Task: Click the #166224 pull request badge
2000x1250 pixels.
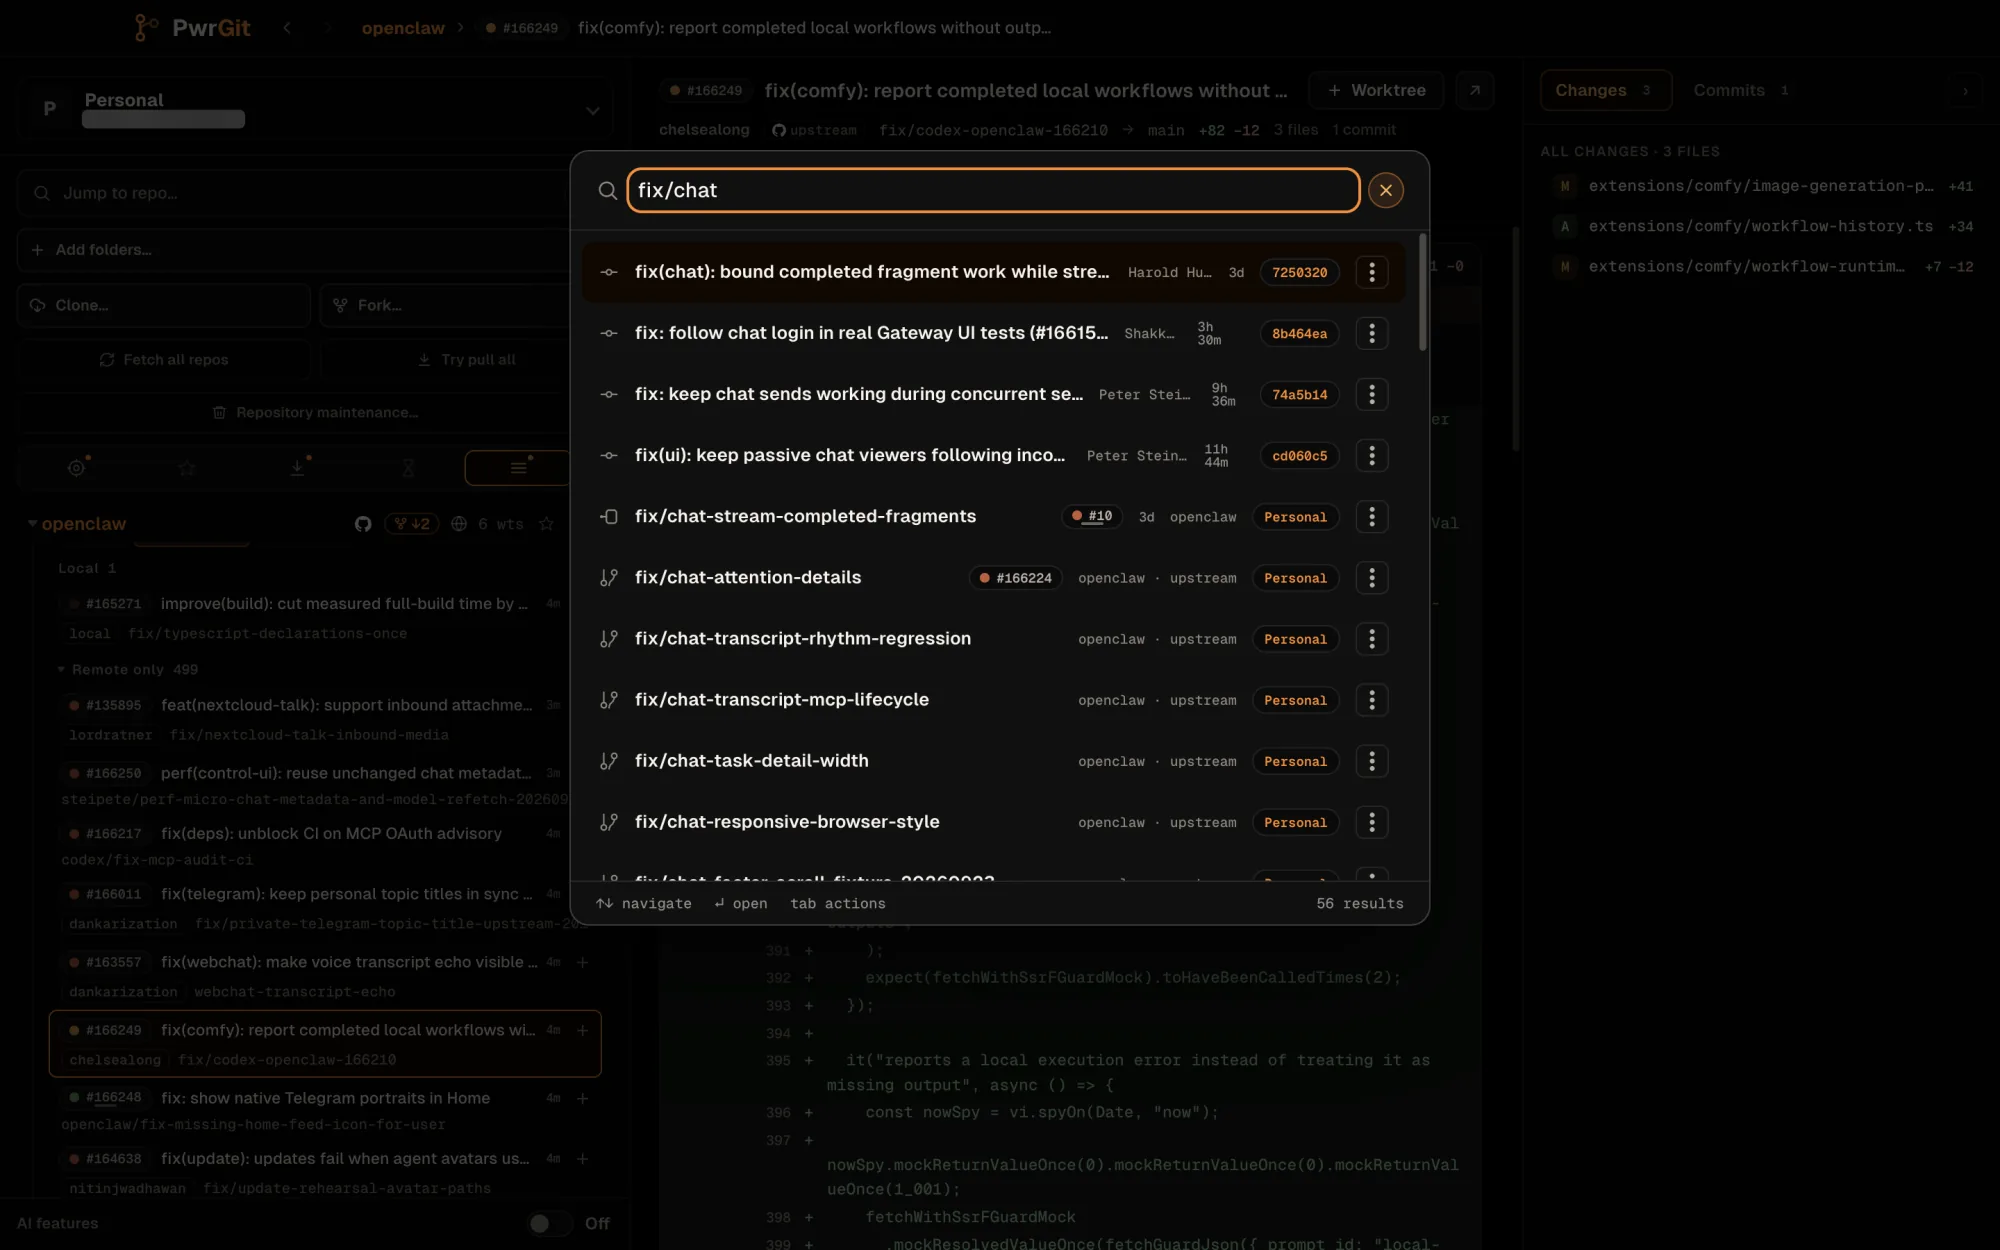Action: 1015,577
